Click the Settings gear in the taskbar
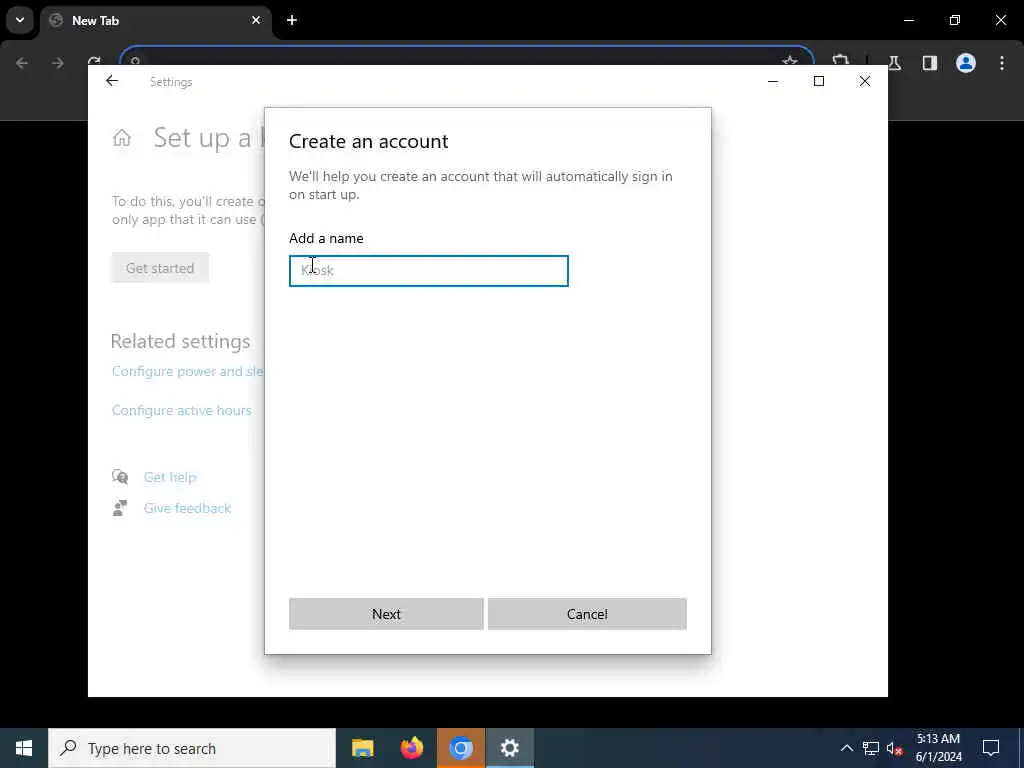Screen dimensions: 1024x768 pos(509,748)
